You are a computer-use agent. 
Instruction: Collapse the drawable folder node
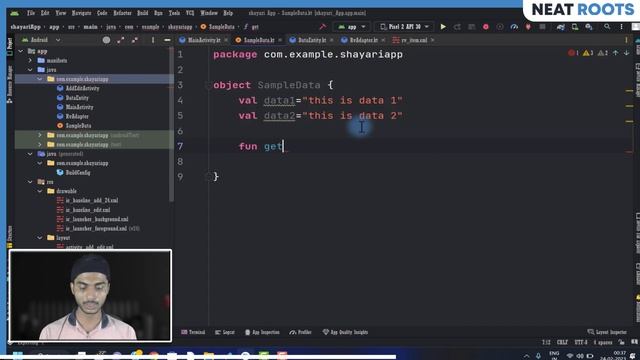click(x=40, y=191)
